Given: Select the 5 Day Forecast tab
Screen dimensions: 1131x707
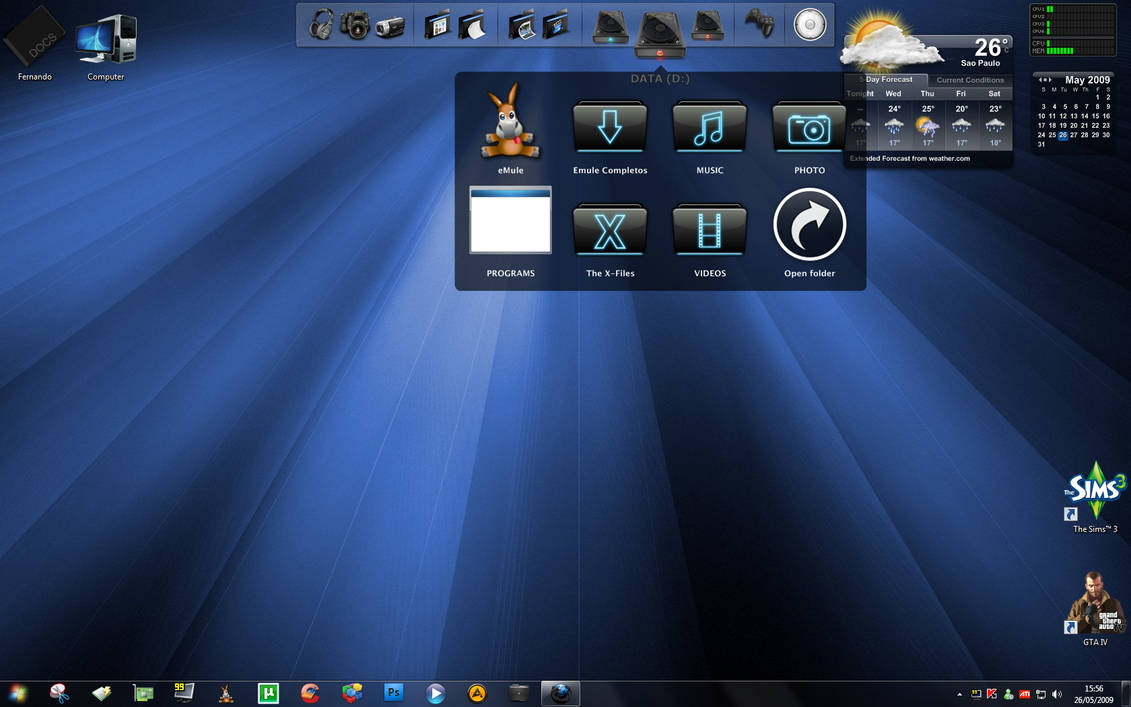Looking at the screenshot, I should pyautogui.click(x=888, y=79).
